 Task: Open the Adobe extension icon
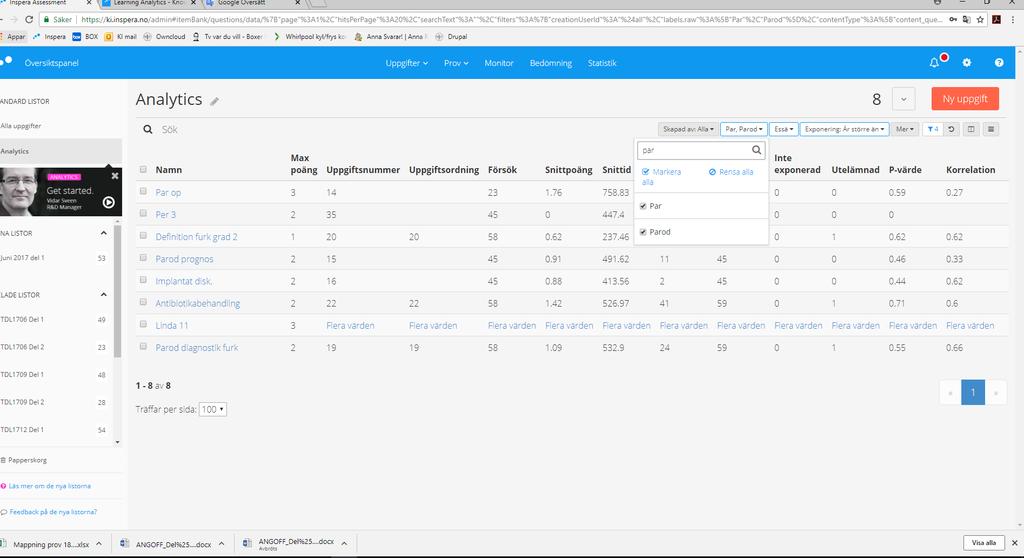coord(997,20)
